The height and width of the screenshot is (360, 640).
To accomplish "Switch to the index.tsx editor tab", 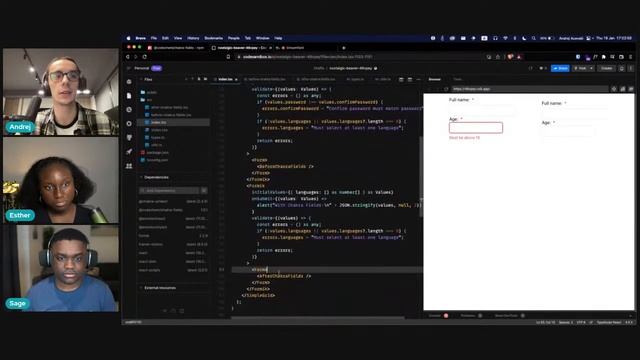I will point(225,79).
